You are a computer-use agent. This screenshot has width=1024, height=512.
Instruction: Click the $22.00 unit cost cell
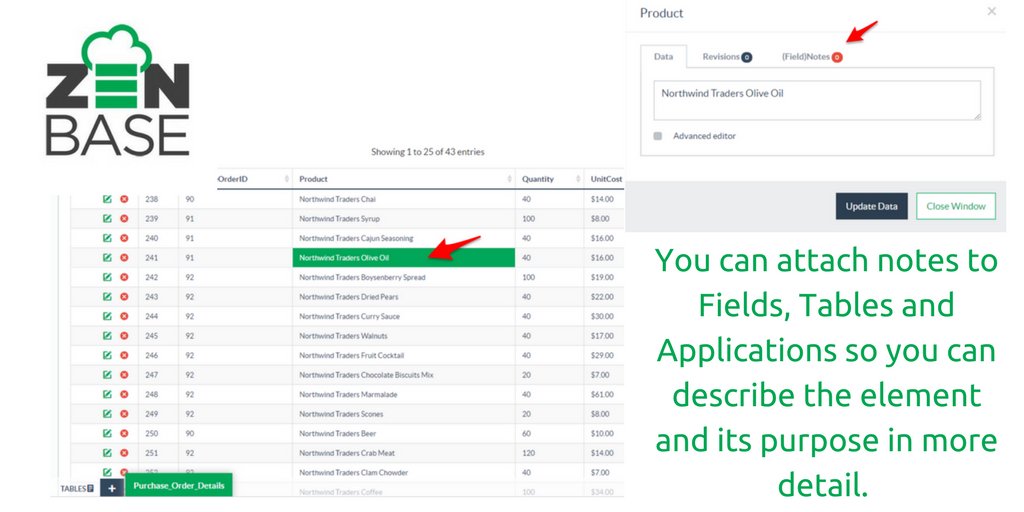point(605,297)
